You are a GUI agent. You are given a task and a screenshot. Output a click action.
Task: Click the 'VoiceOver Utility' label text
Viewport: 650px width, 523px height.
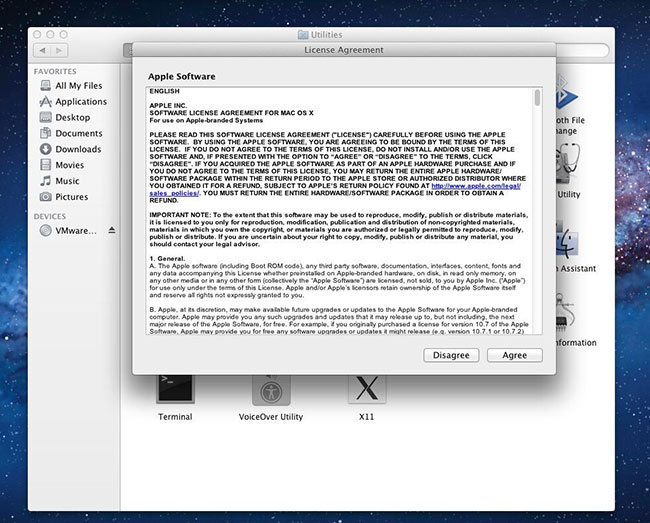click(x=271, y=417)
